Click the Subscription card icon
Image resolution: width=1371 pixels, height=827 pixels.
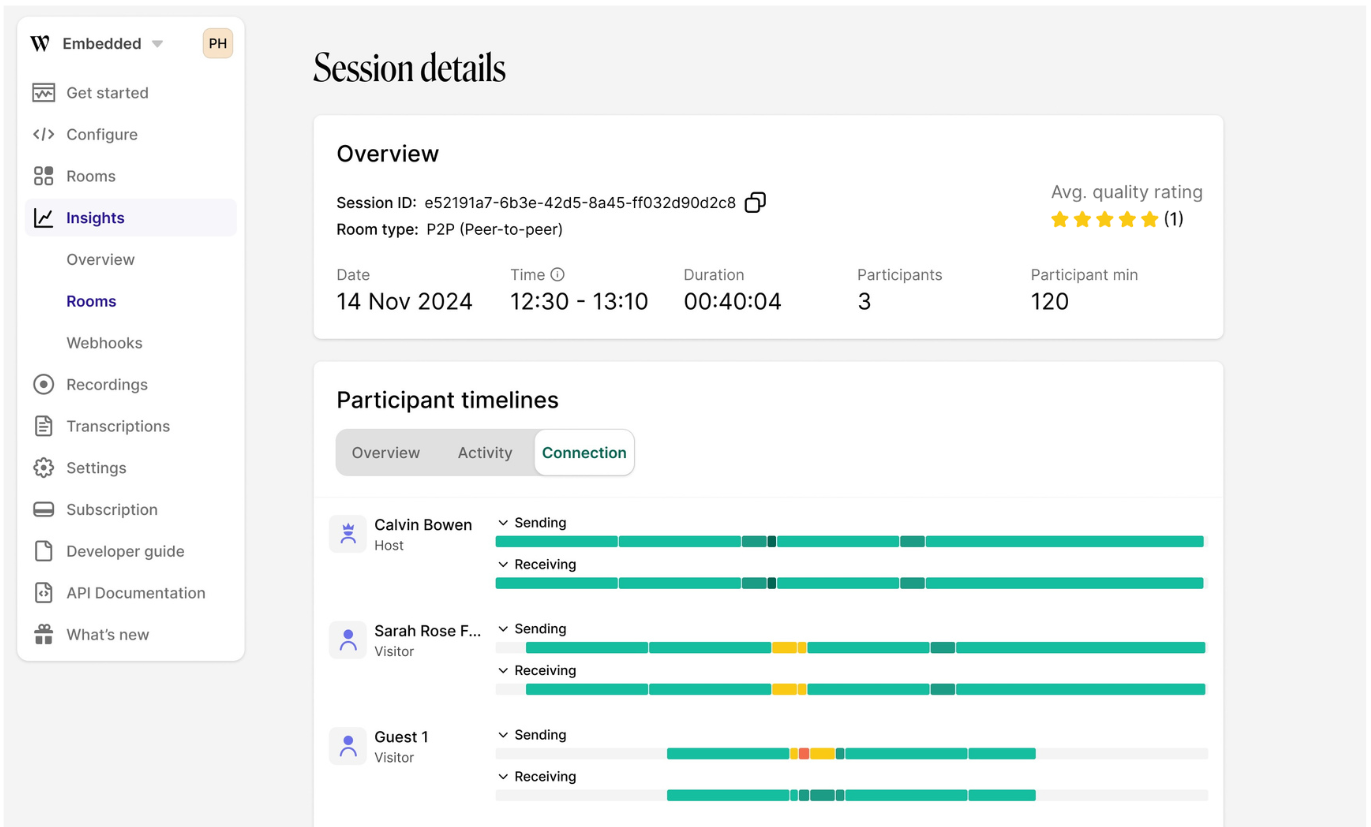click(43, 509)
